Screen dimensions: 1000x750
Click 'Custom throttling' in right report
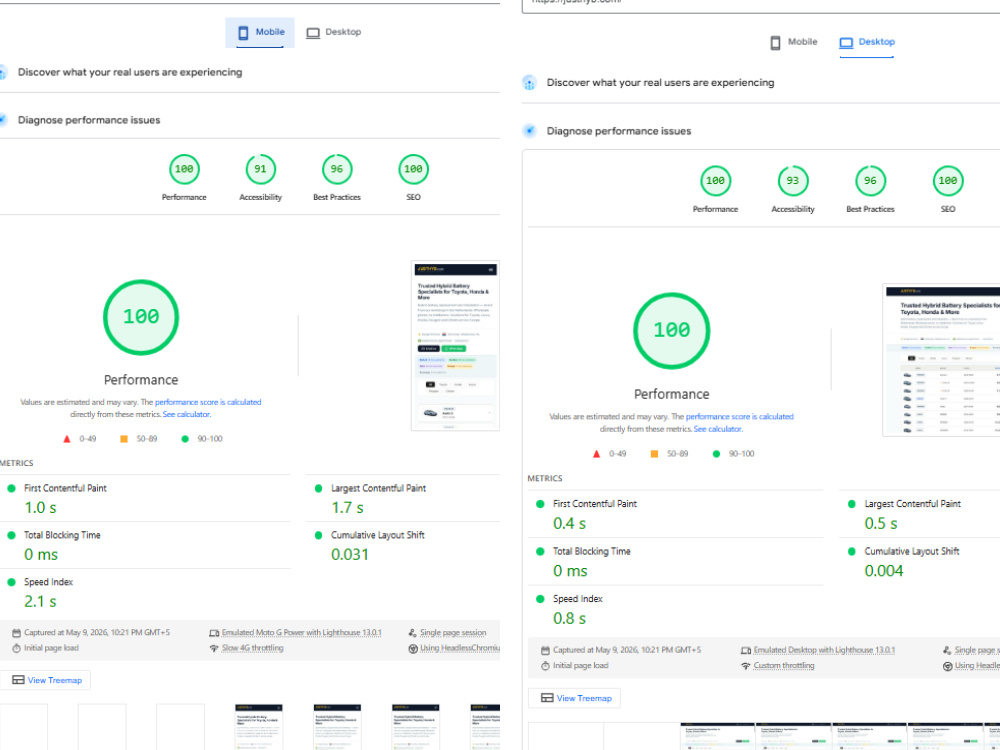pos(784,665)
